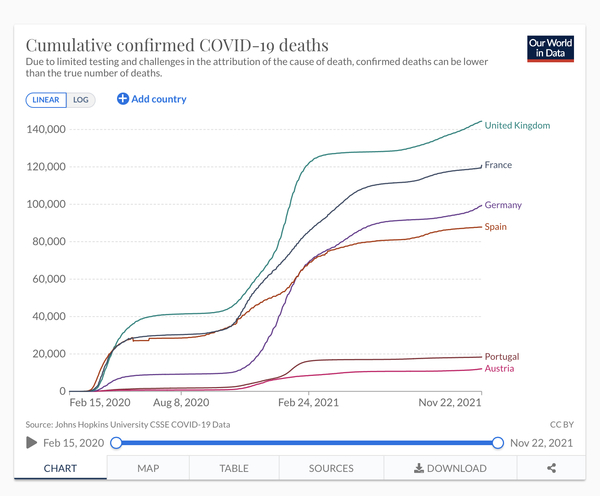Open the CHART tab
The image size is (600, 496).
[61, 468]
